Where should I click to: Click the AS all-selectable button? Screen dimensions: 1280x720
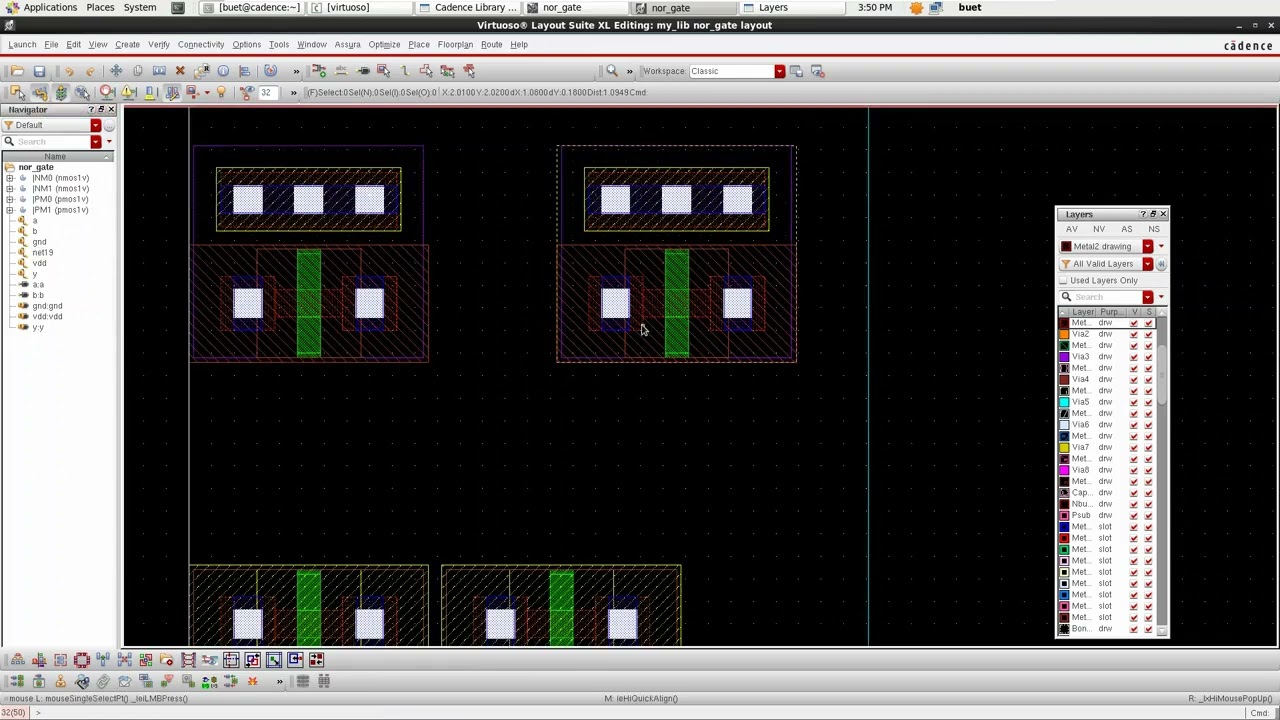click(x=1127, y=230)
